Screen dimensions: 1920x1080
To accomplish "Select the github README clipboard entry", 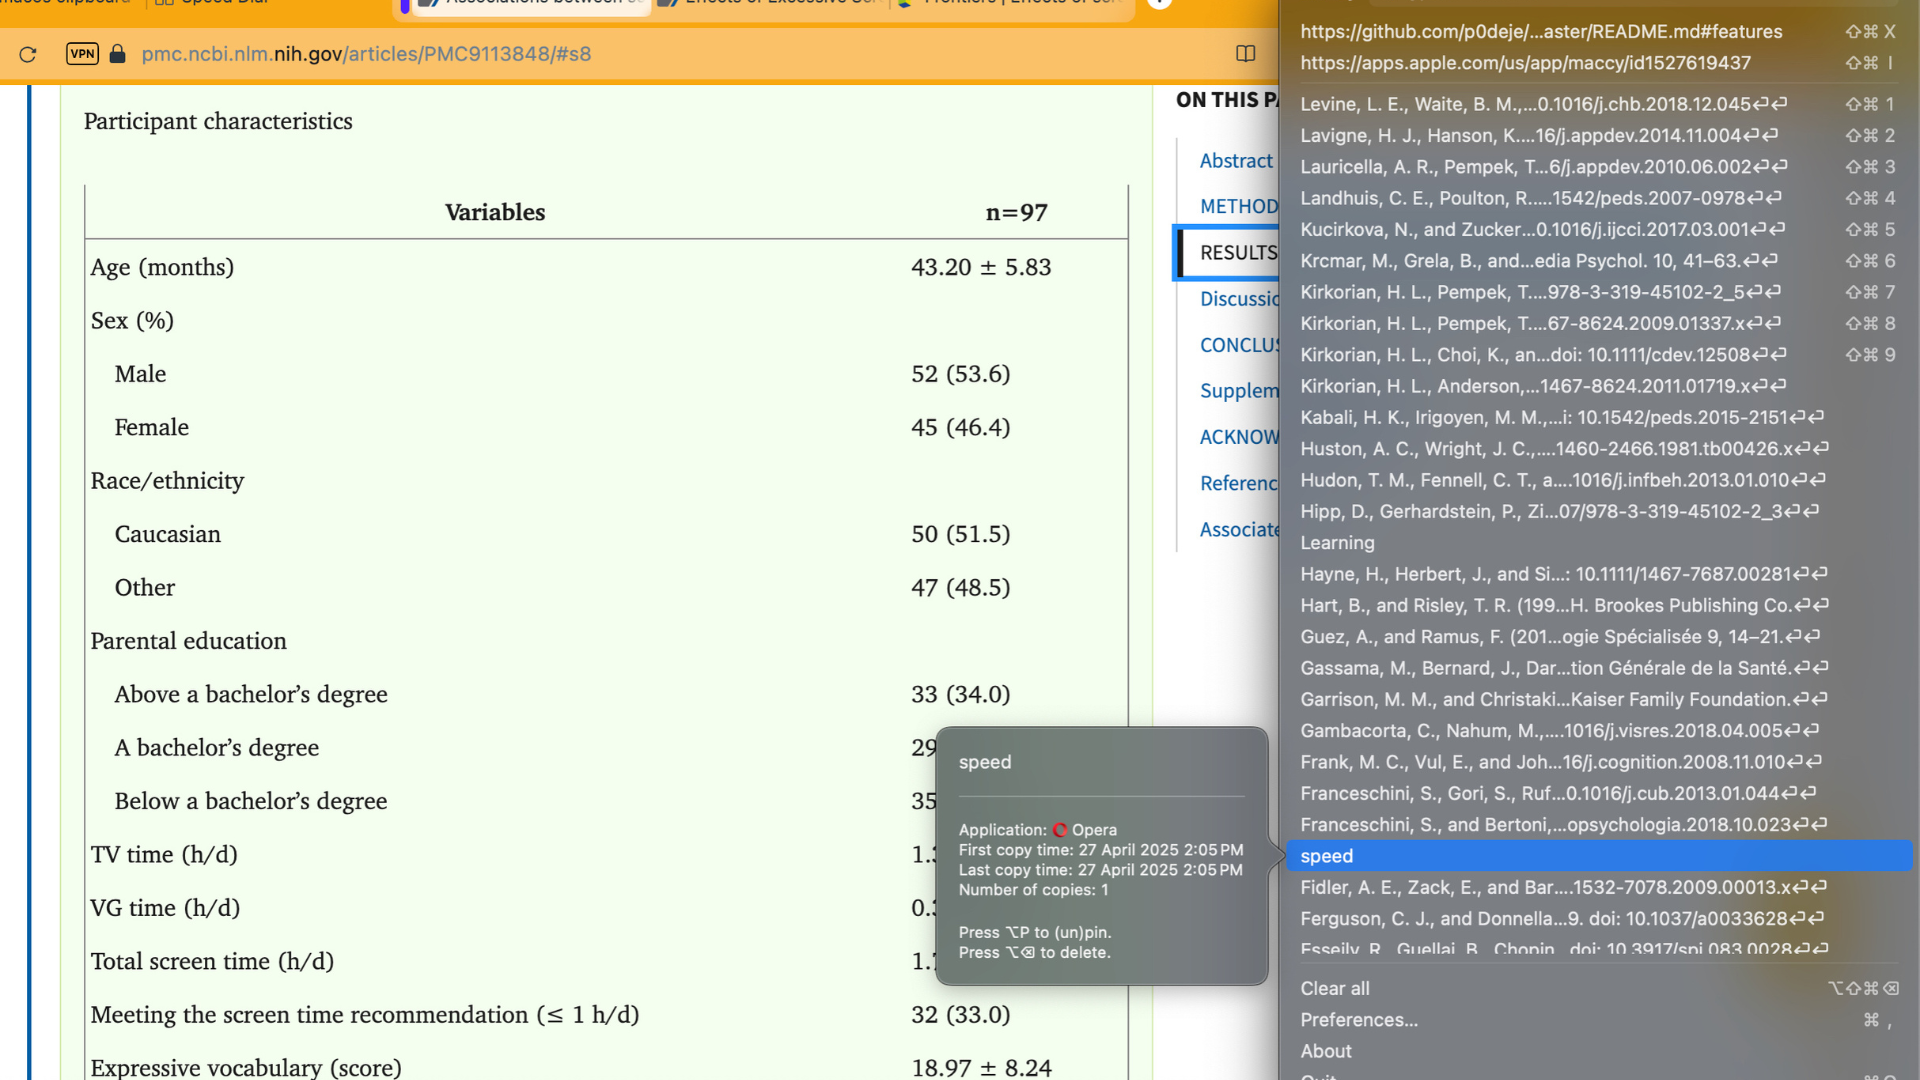I will (1540, 31).
